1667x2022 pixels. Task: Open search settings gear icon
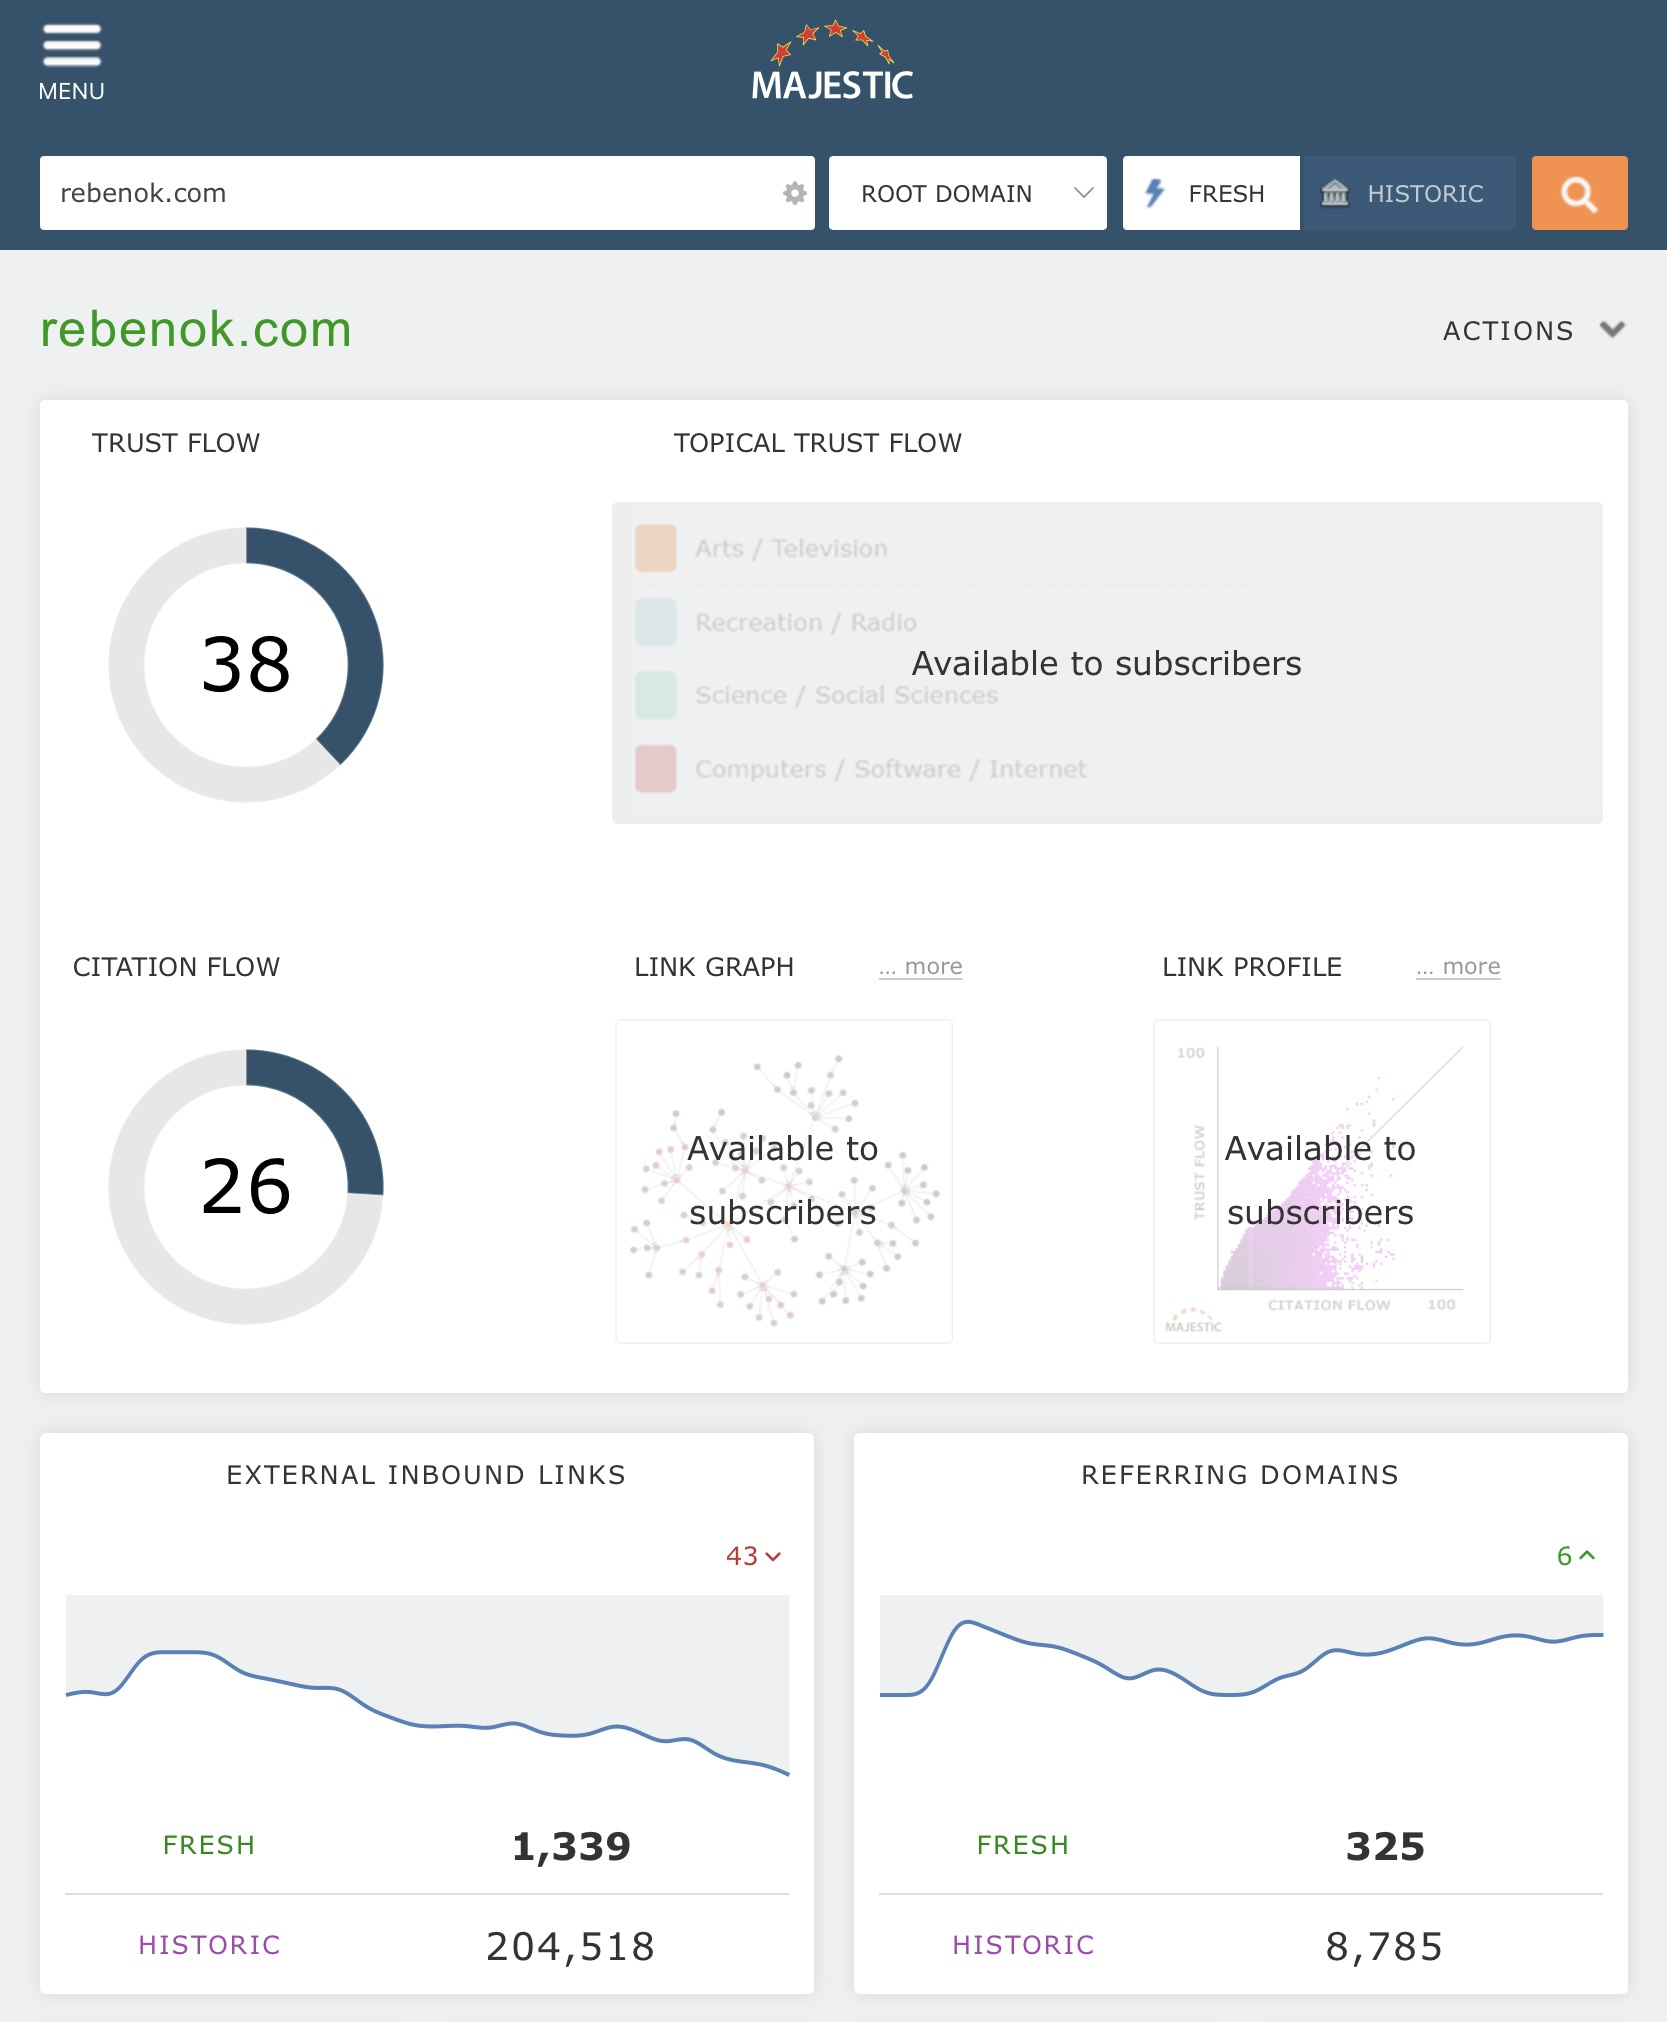794,193
